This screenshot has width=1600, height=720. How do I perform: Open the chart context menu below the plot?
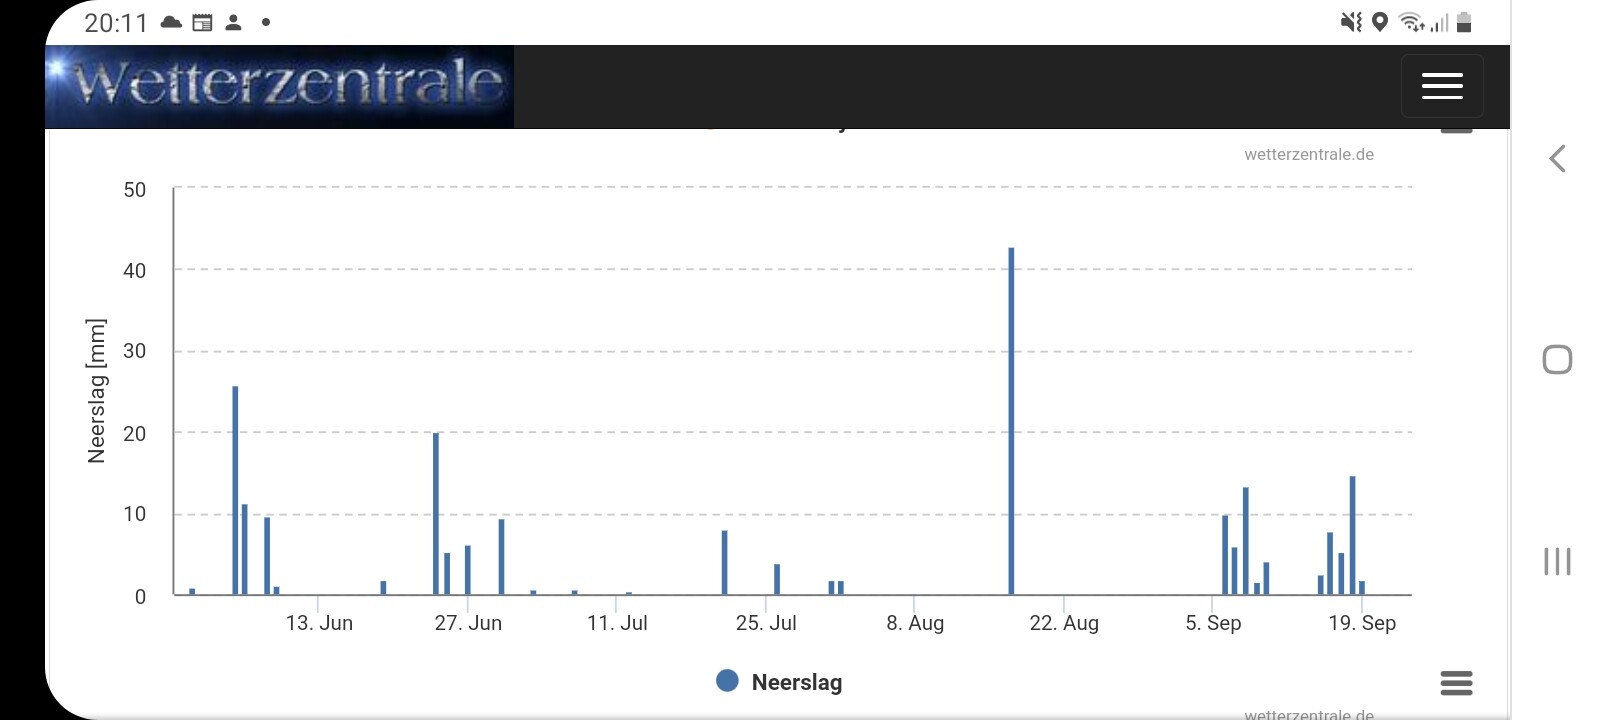click(x=1456, y=683)
